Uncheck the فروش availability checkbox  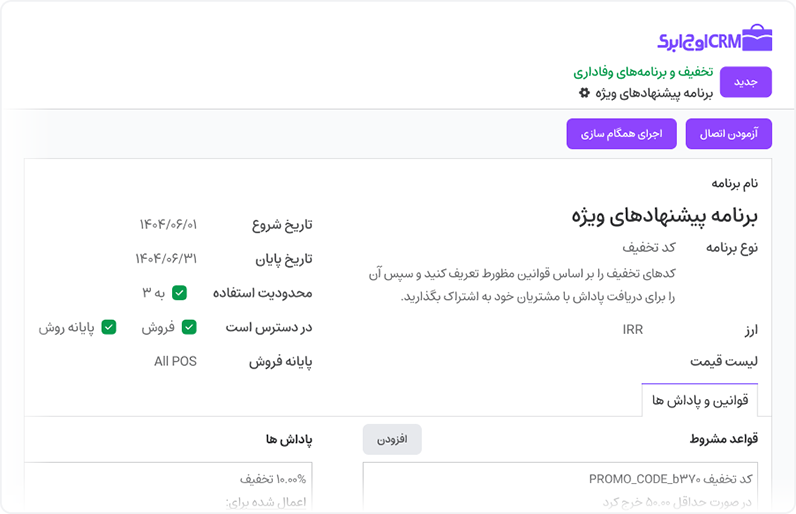[189, 327]
